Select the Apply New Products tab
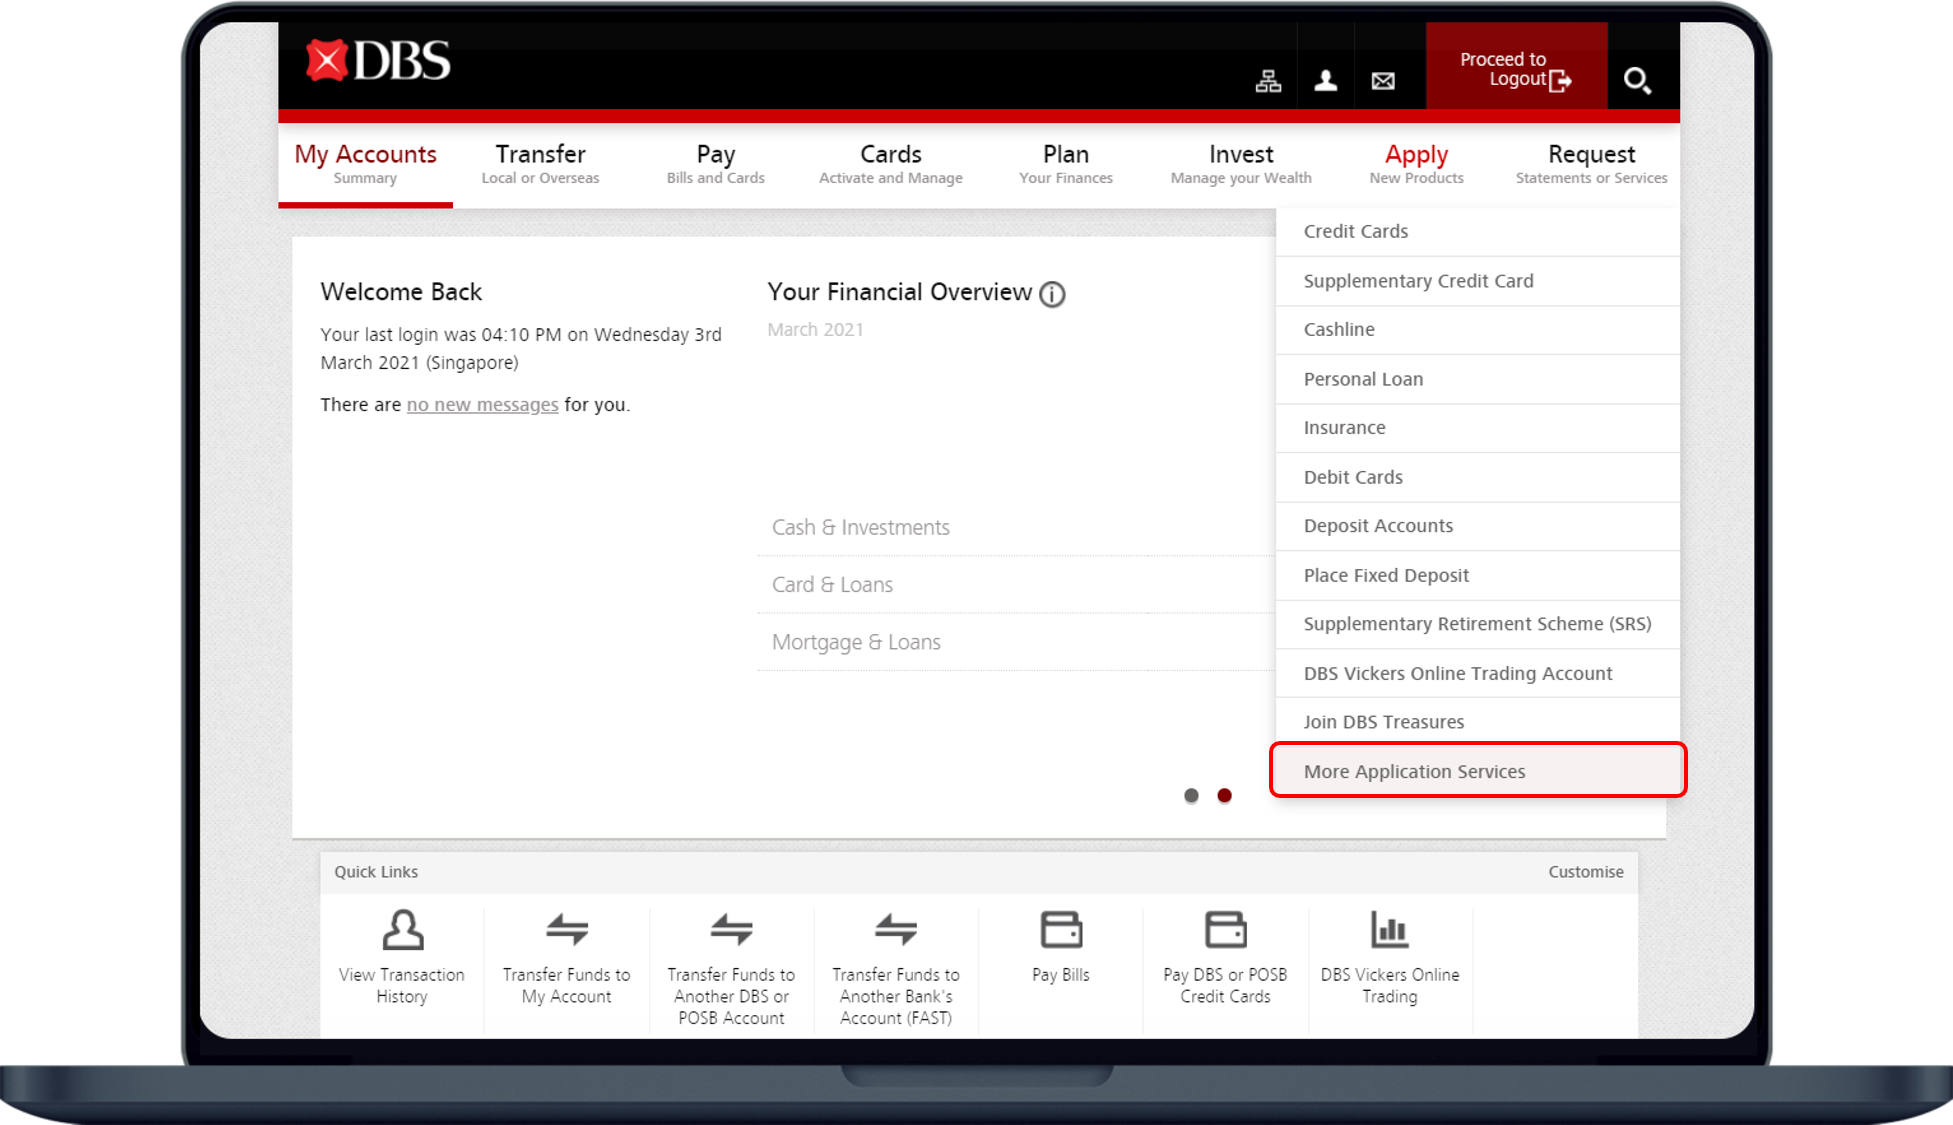The image size is (1953, 1125). pyautogui.click(x=1414, y=161)
